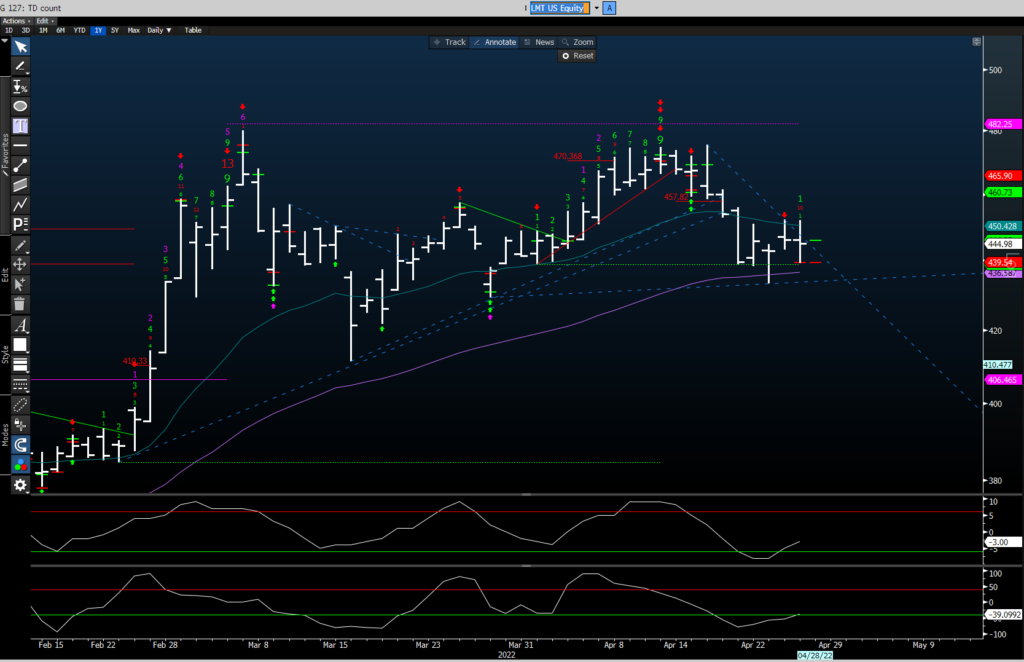1024x662 pixels.
Task: Click the News button
Action: click(x=539, y=42)
